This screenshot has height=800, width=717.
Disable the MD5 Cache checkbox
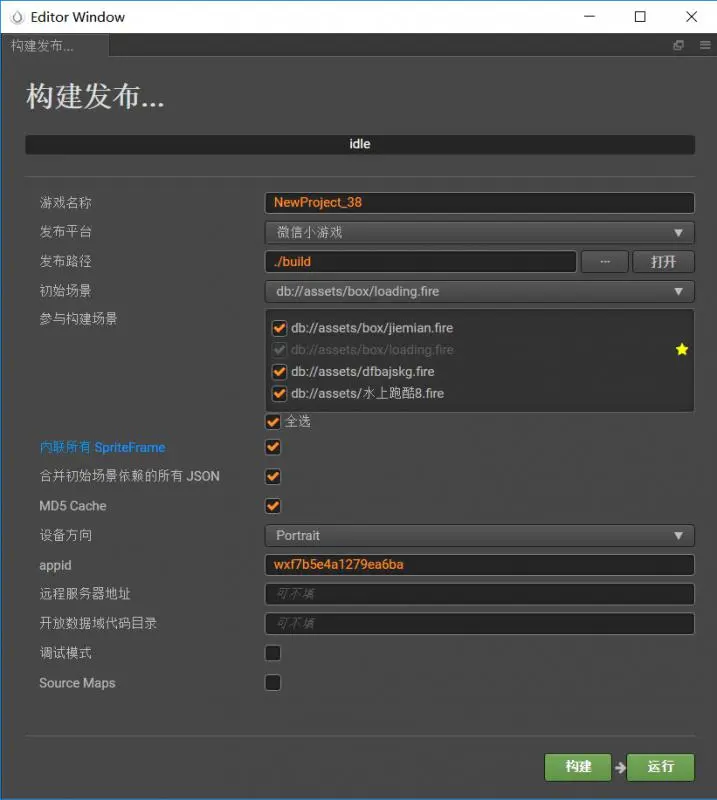point(273,506)
